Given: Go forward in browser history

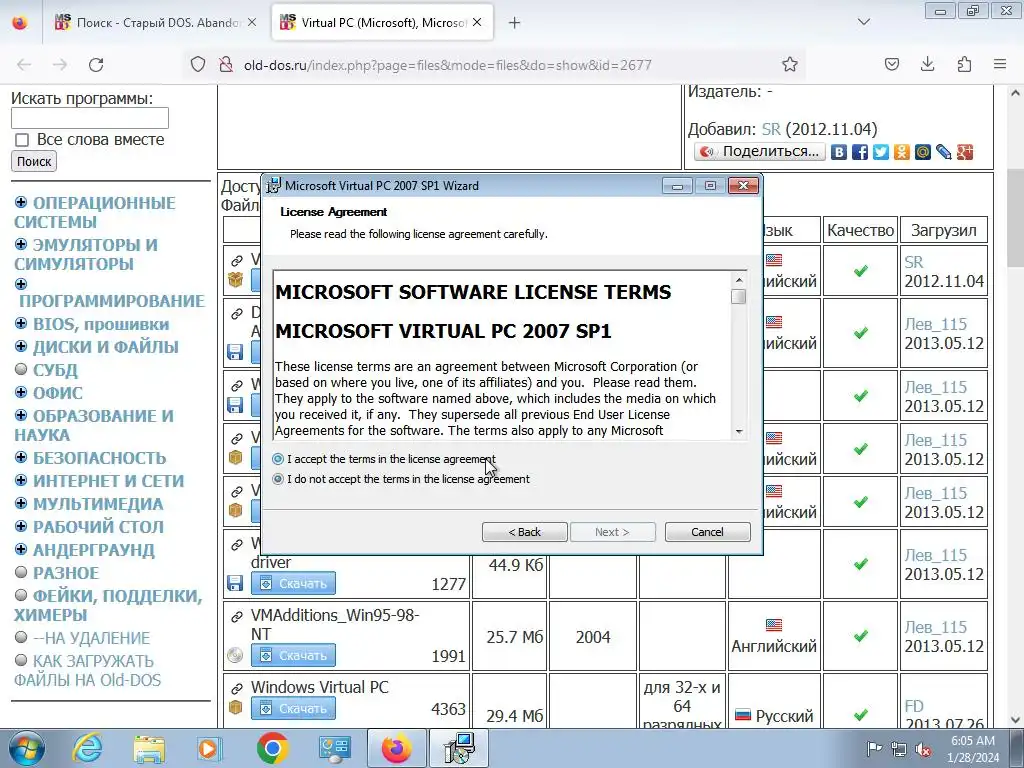Looking at the screenshot, I should click(x=60, y=65).
